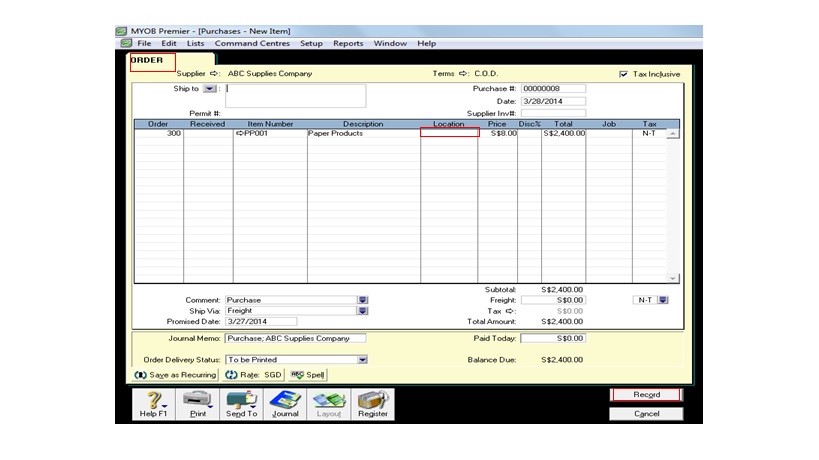Click the Ship to address field
This screenshot has height=460, width=819.
[296, 96]
